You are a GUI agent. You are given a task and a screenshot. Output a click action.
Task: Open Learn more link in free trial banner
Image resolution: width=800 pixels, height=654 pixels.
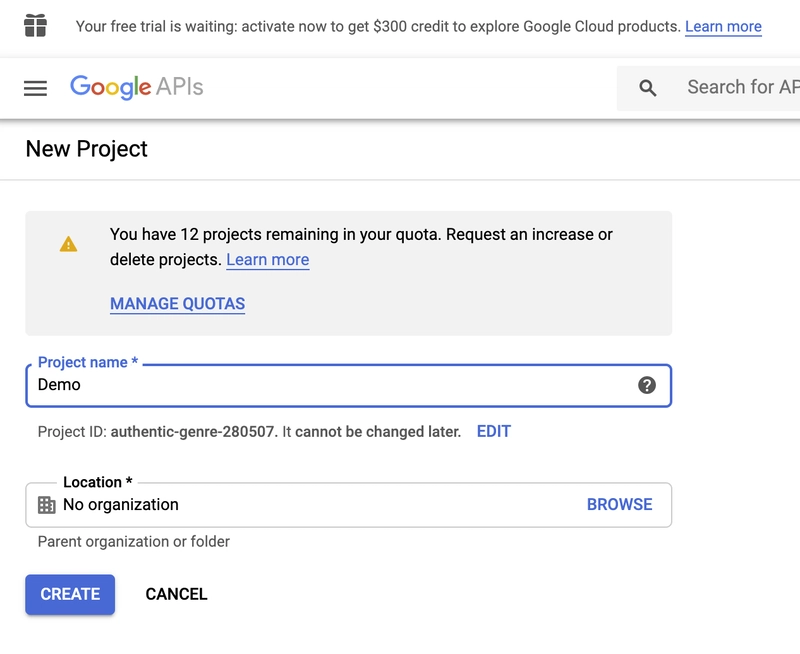(723, 27)
